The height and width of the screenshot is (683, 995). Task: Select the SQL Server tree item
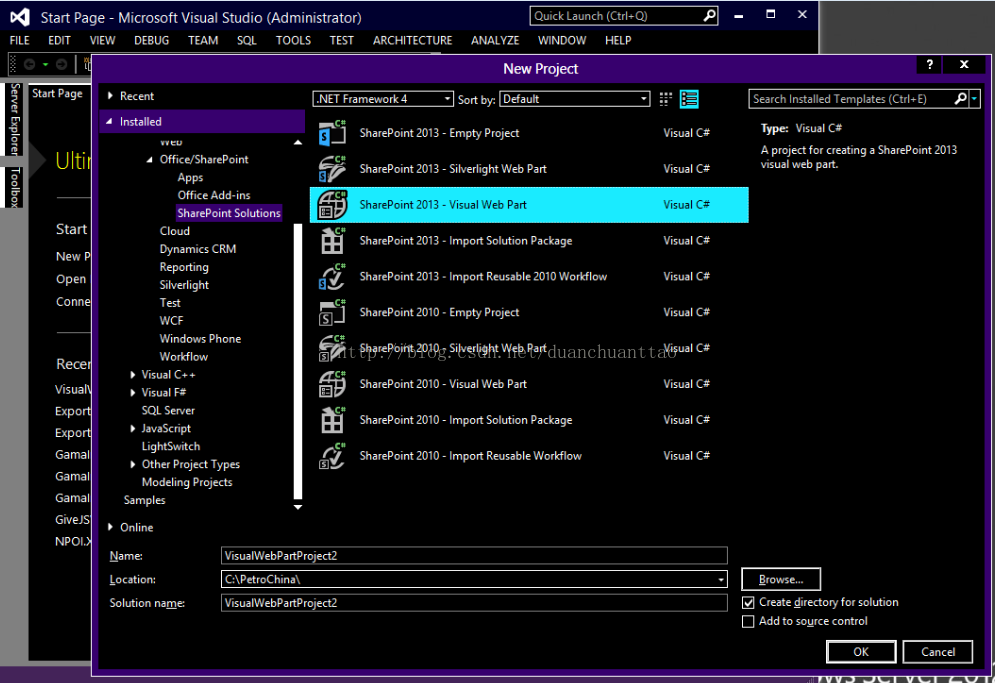pyautogui.click(x=168, y=411)
